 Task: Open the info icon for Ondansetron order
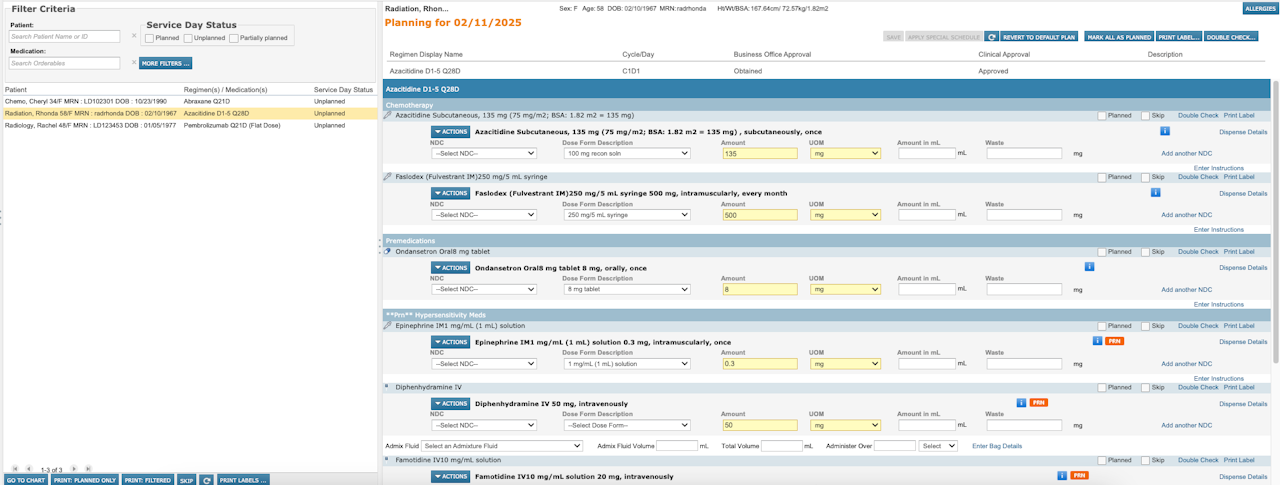1089,266
